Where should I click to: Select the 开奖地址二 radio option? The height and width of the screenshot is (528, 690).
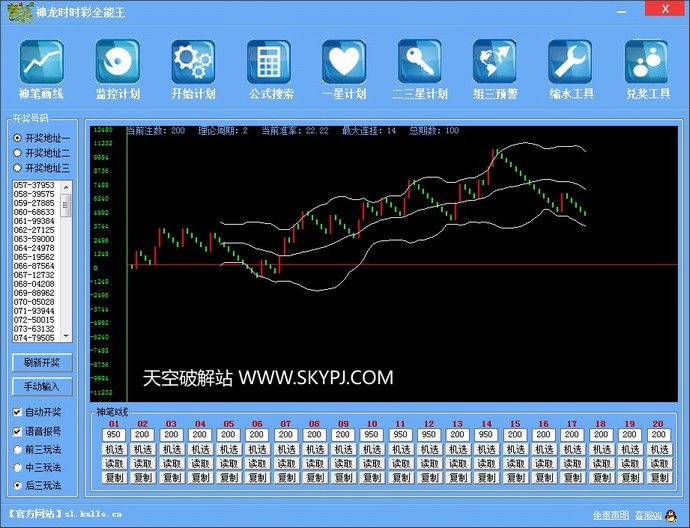[x=17, y=153]
